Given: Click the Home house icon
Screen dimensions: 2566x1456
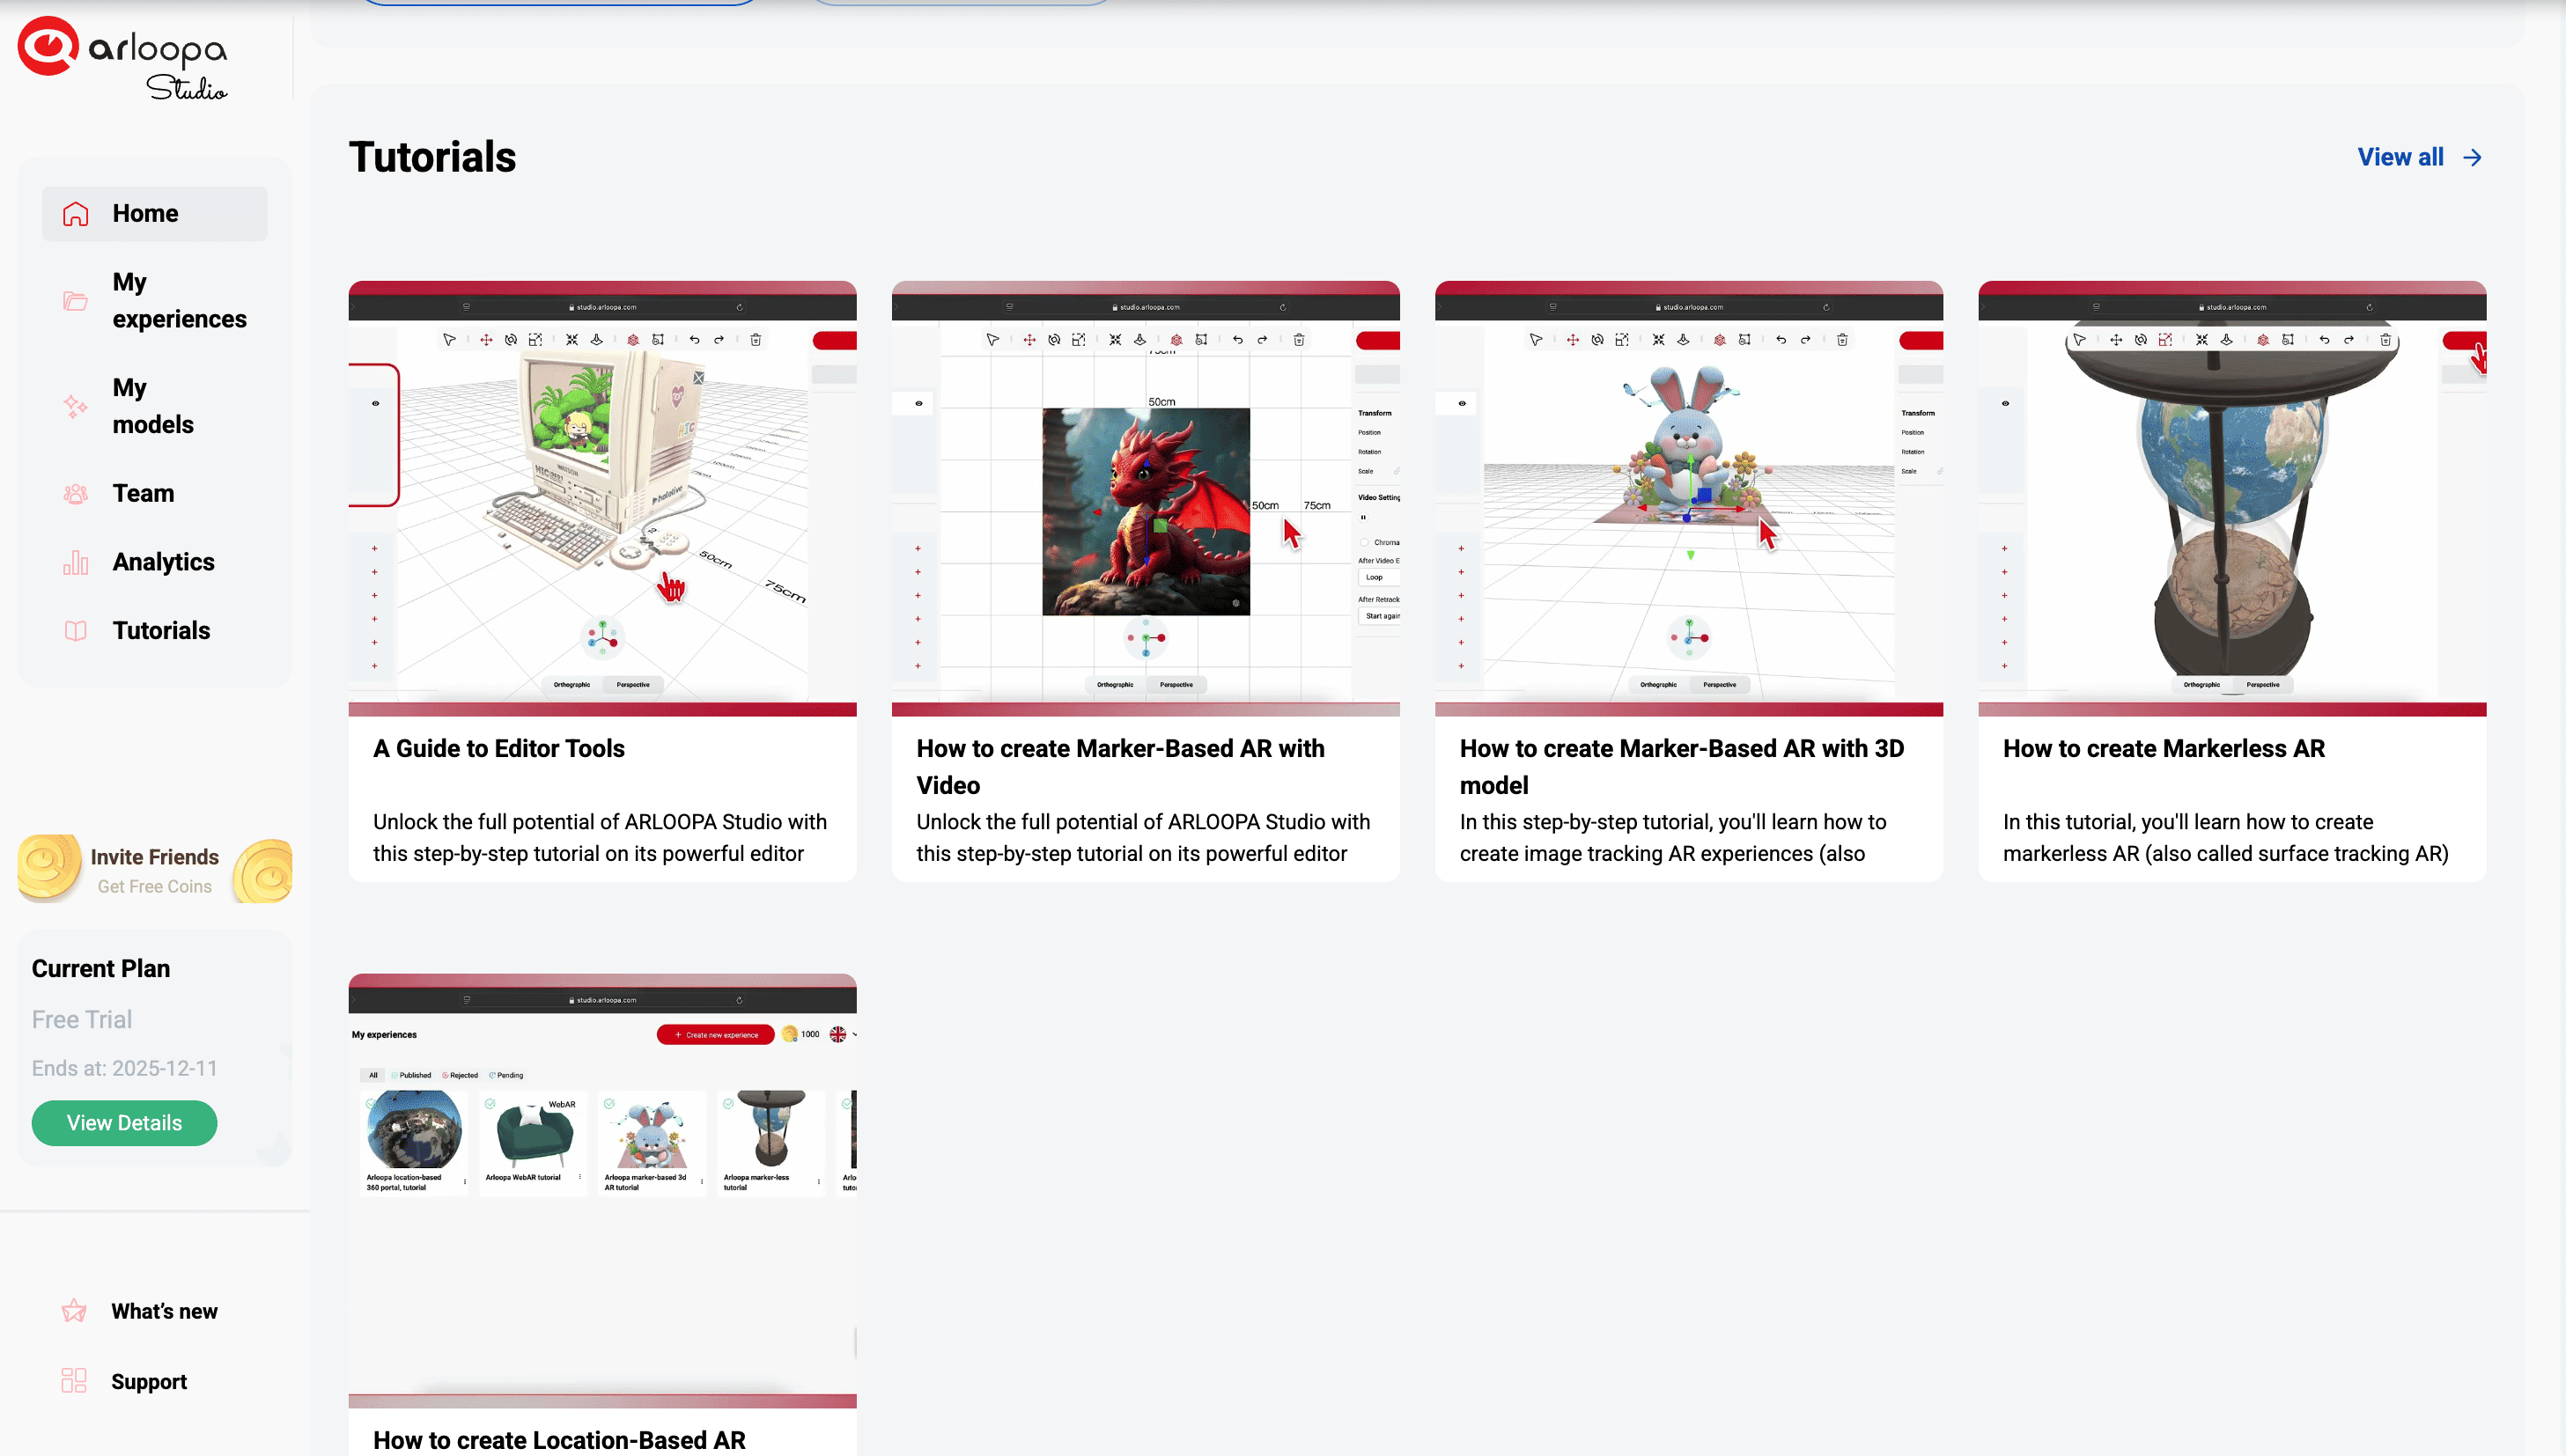Looking at the screenshot, I should (76, 213).
